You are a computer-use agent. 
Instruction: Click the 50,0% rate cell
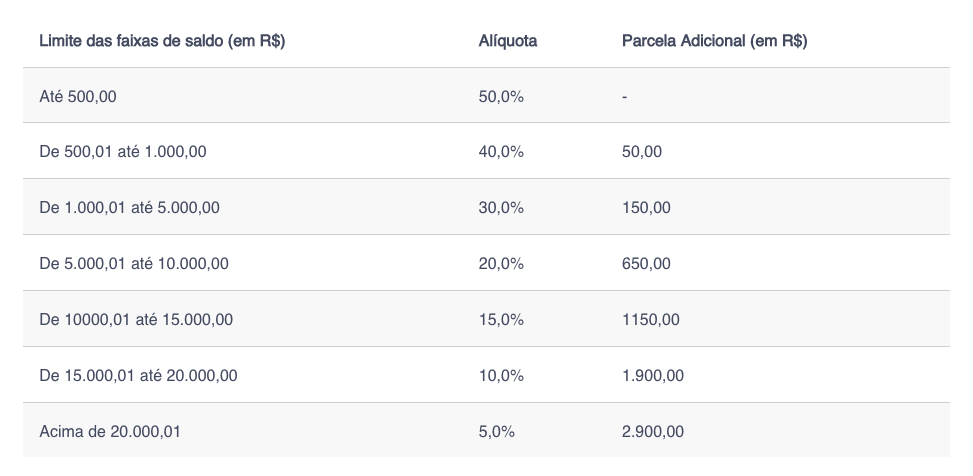tap(502, 97)
